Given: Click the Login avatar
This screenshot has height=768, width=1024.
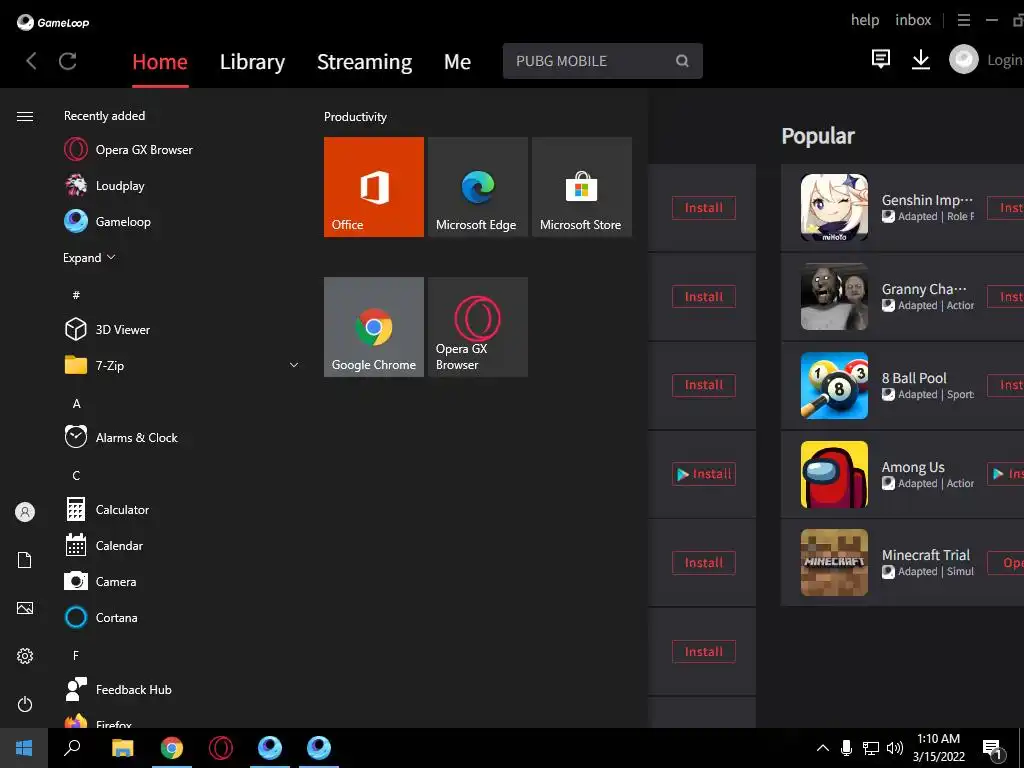Looking at the screenshot, I should click(x=964, y=59).
